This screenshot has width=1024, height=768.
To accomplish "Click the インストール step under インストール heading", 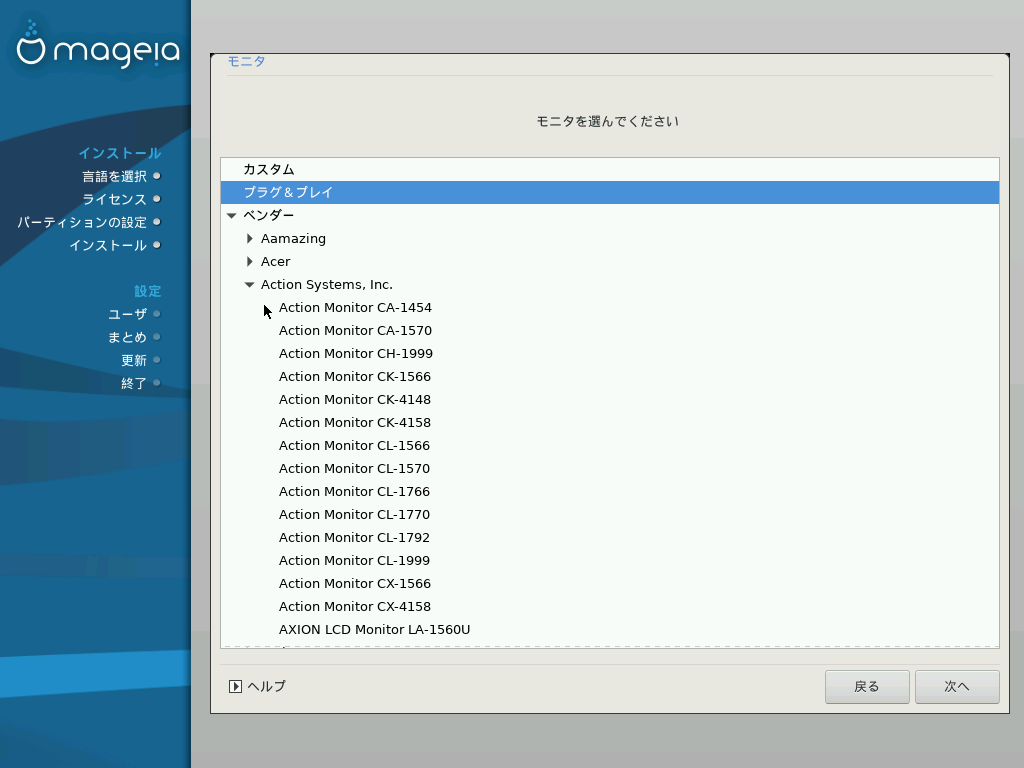I will (108, 246).
